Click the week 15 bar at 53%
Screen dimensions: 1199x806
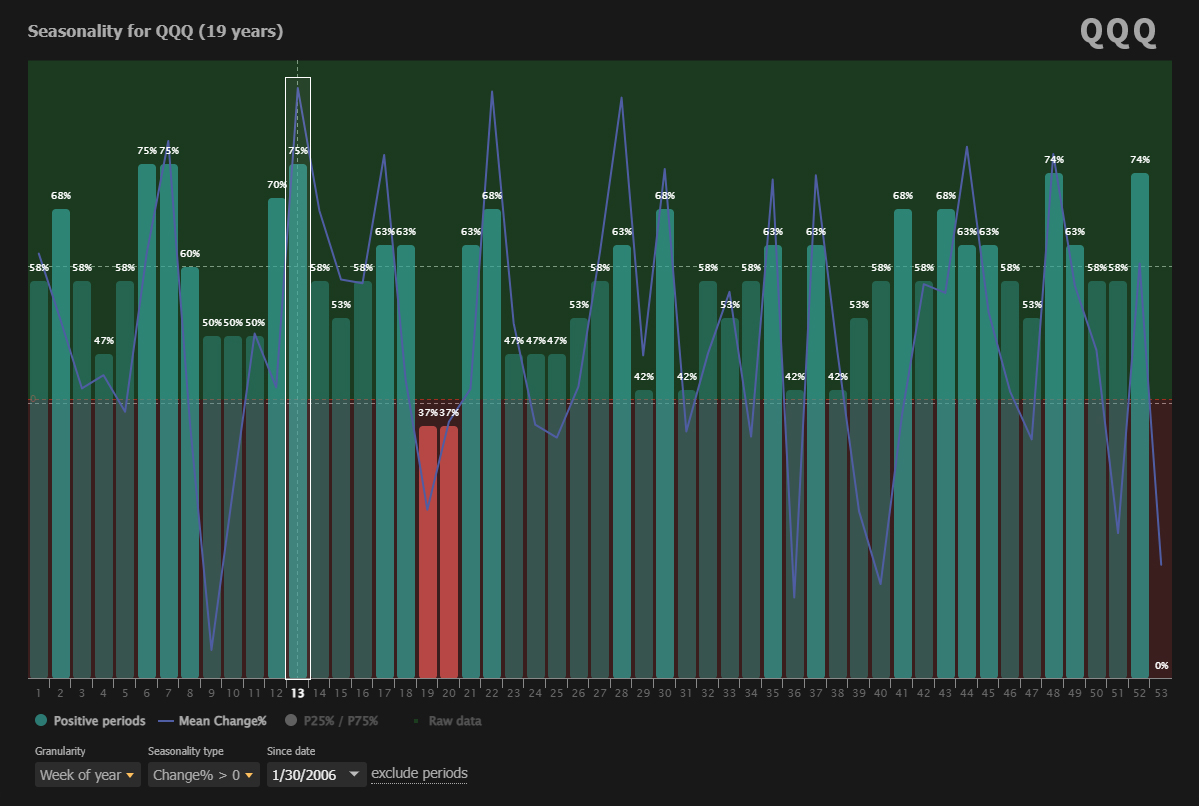click(x=341, y=498)
